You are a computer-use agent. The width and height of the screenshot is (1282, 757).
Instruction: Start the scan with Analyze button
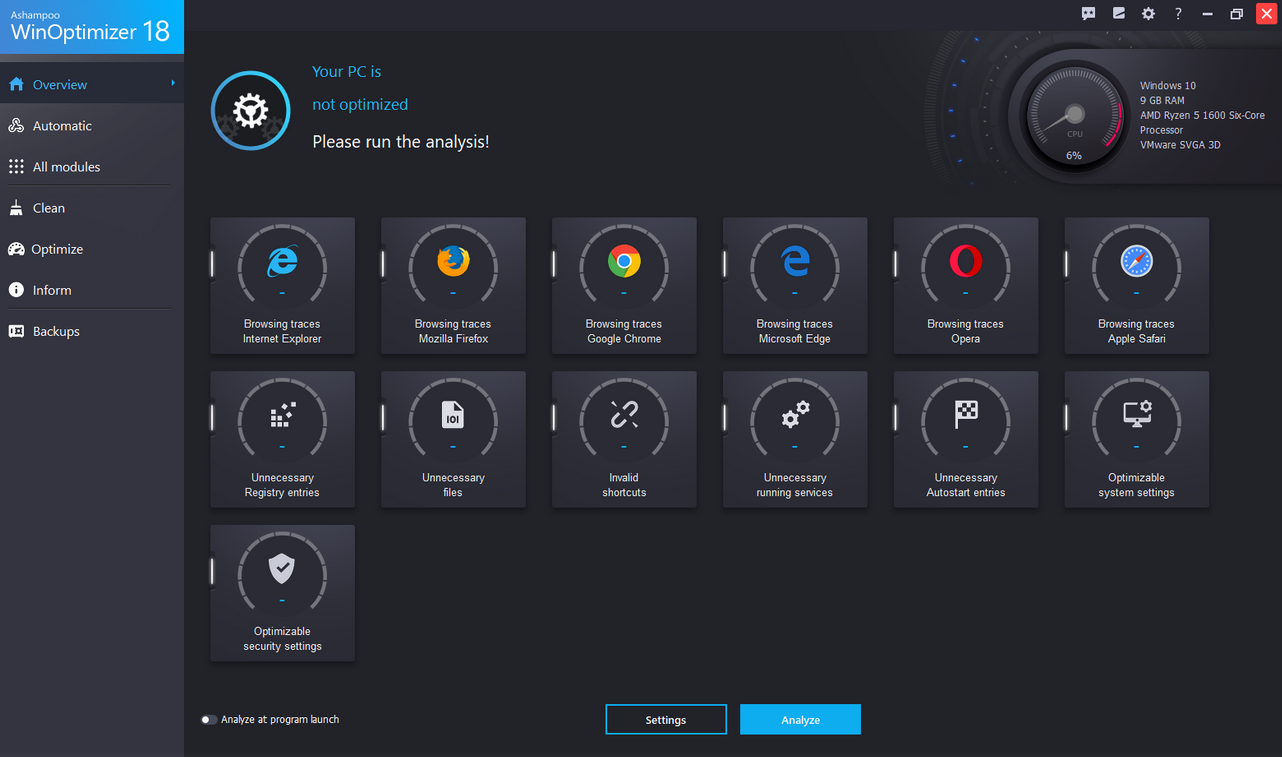click(x=800, y=720)
